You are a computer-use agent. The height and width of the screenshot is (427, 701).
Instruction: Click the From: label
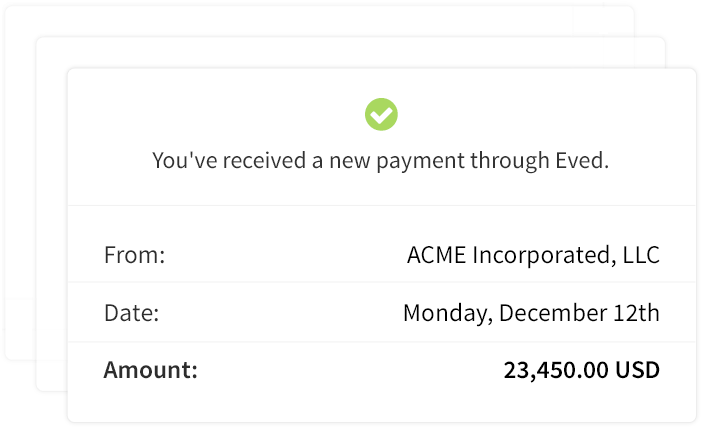[135, 255]
